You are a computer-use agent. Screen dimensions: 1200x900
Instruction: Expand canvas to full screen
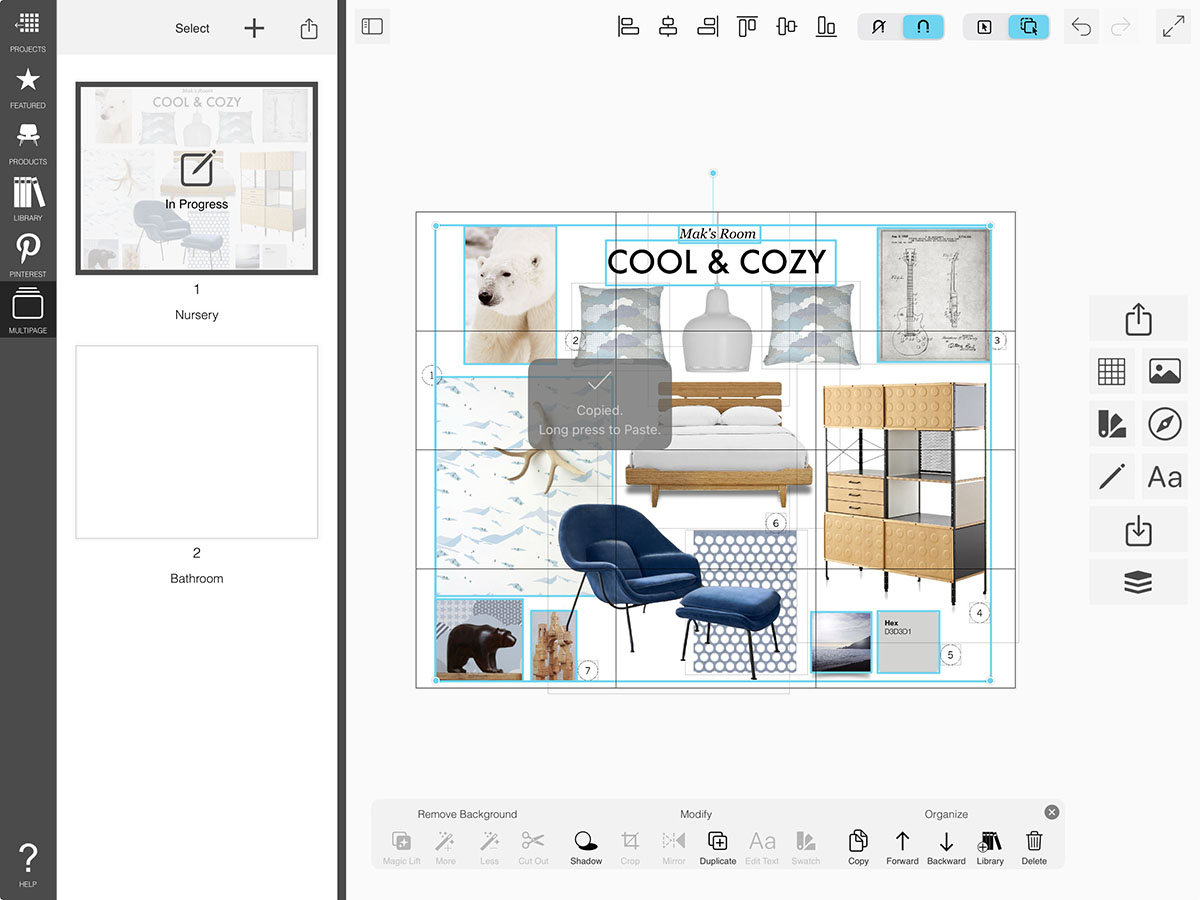click(1173, 27)
